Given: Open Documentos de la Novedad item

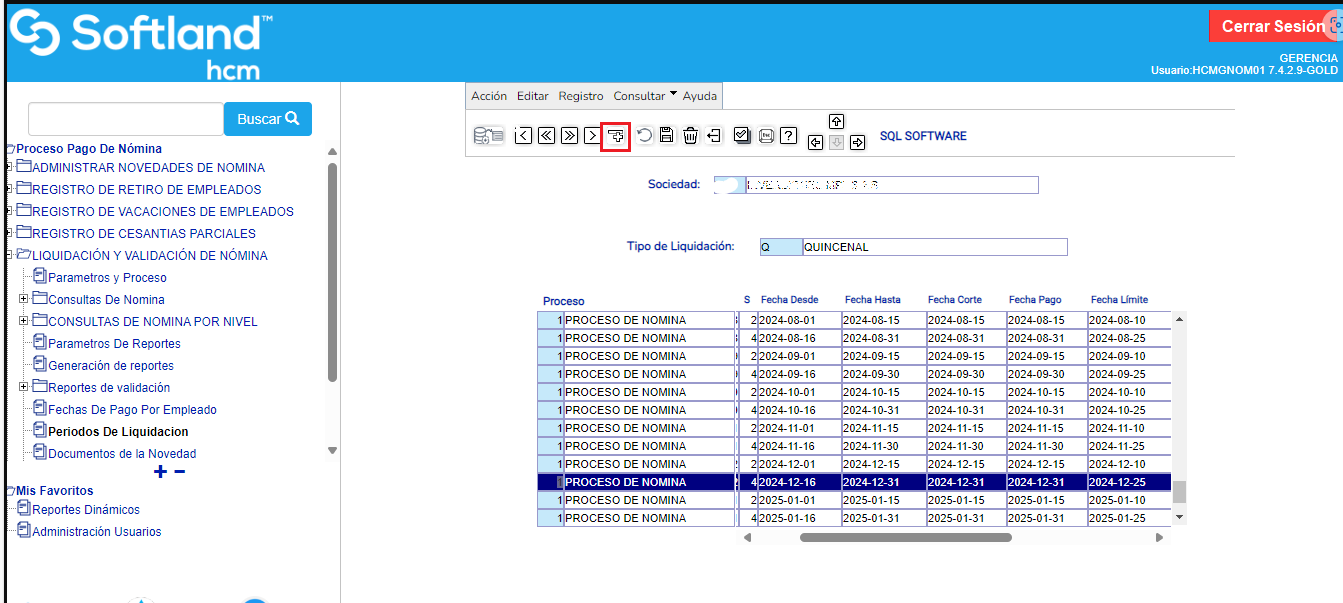Looking at the screenshot, I should 122,453.
